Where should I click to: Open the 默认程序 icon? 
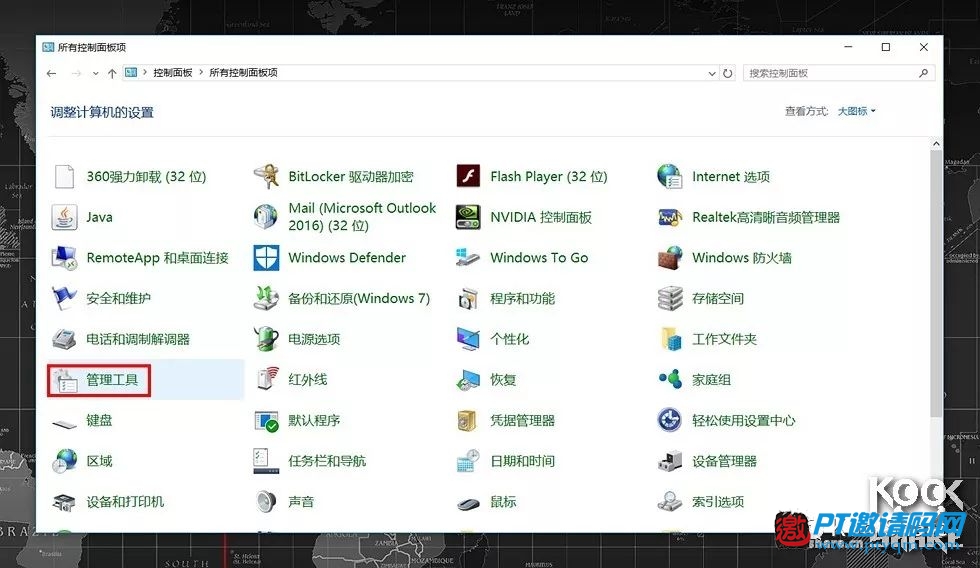pyautogui.click(x=266, y=421)
